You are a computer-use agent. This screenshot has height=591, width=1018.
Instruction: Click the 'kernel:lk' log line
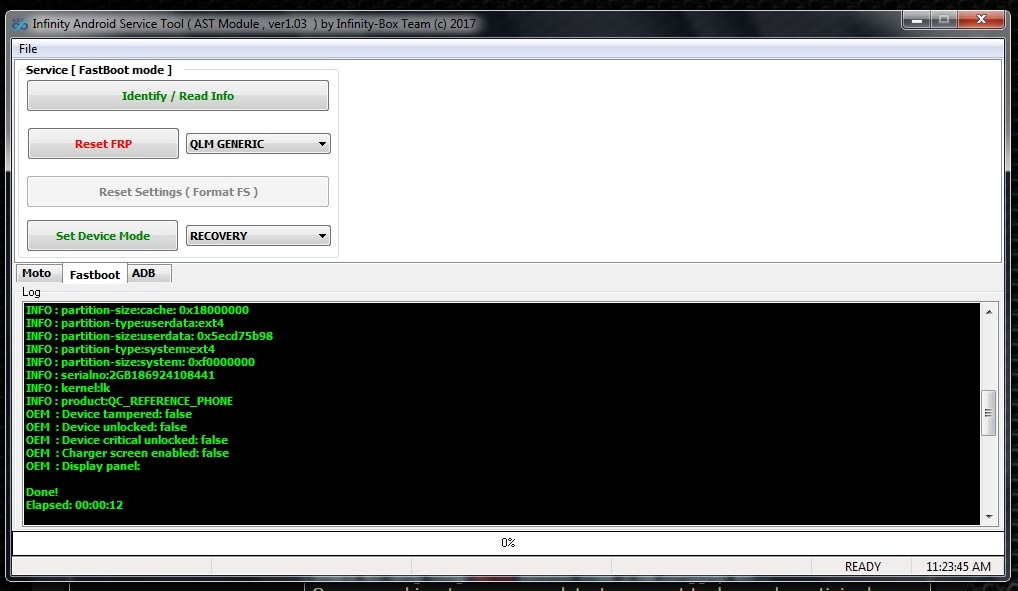tap(68, 388)
